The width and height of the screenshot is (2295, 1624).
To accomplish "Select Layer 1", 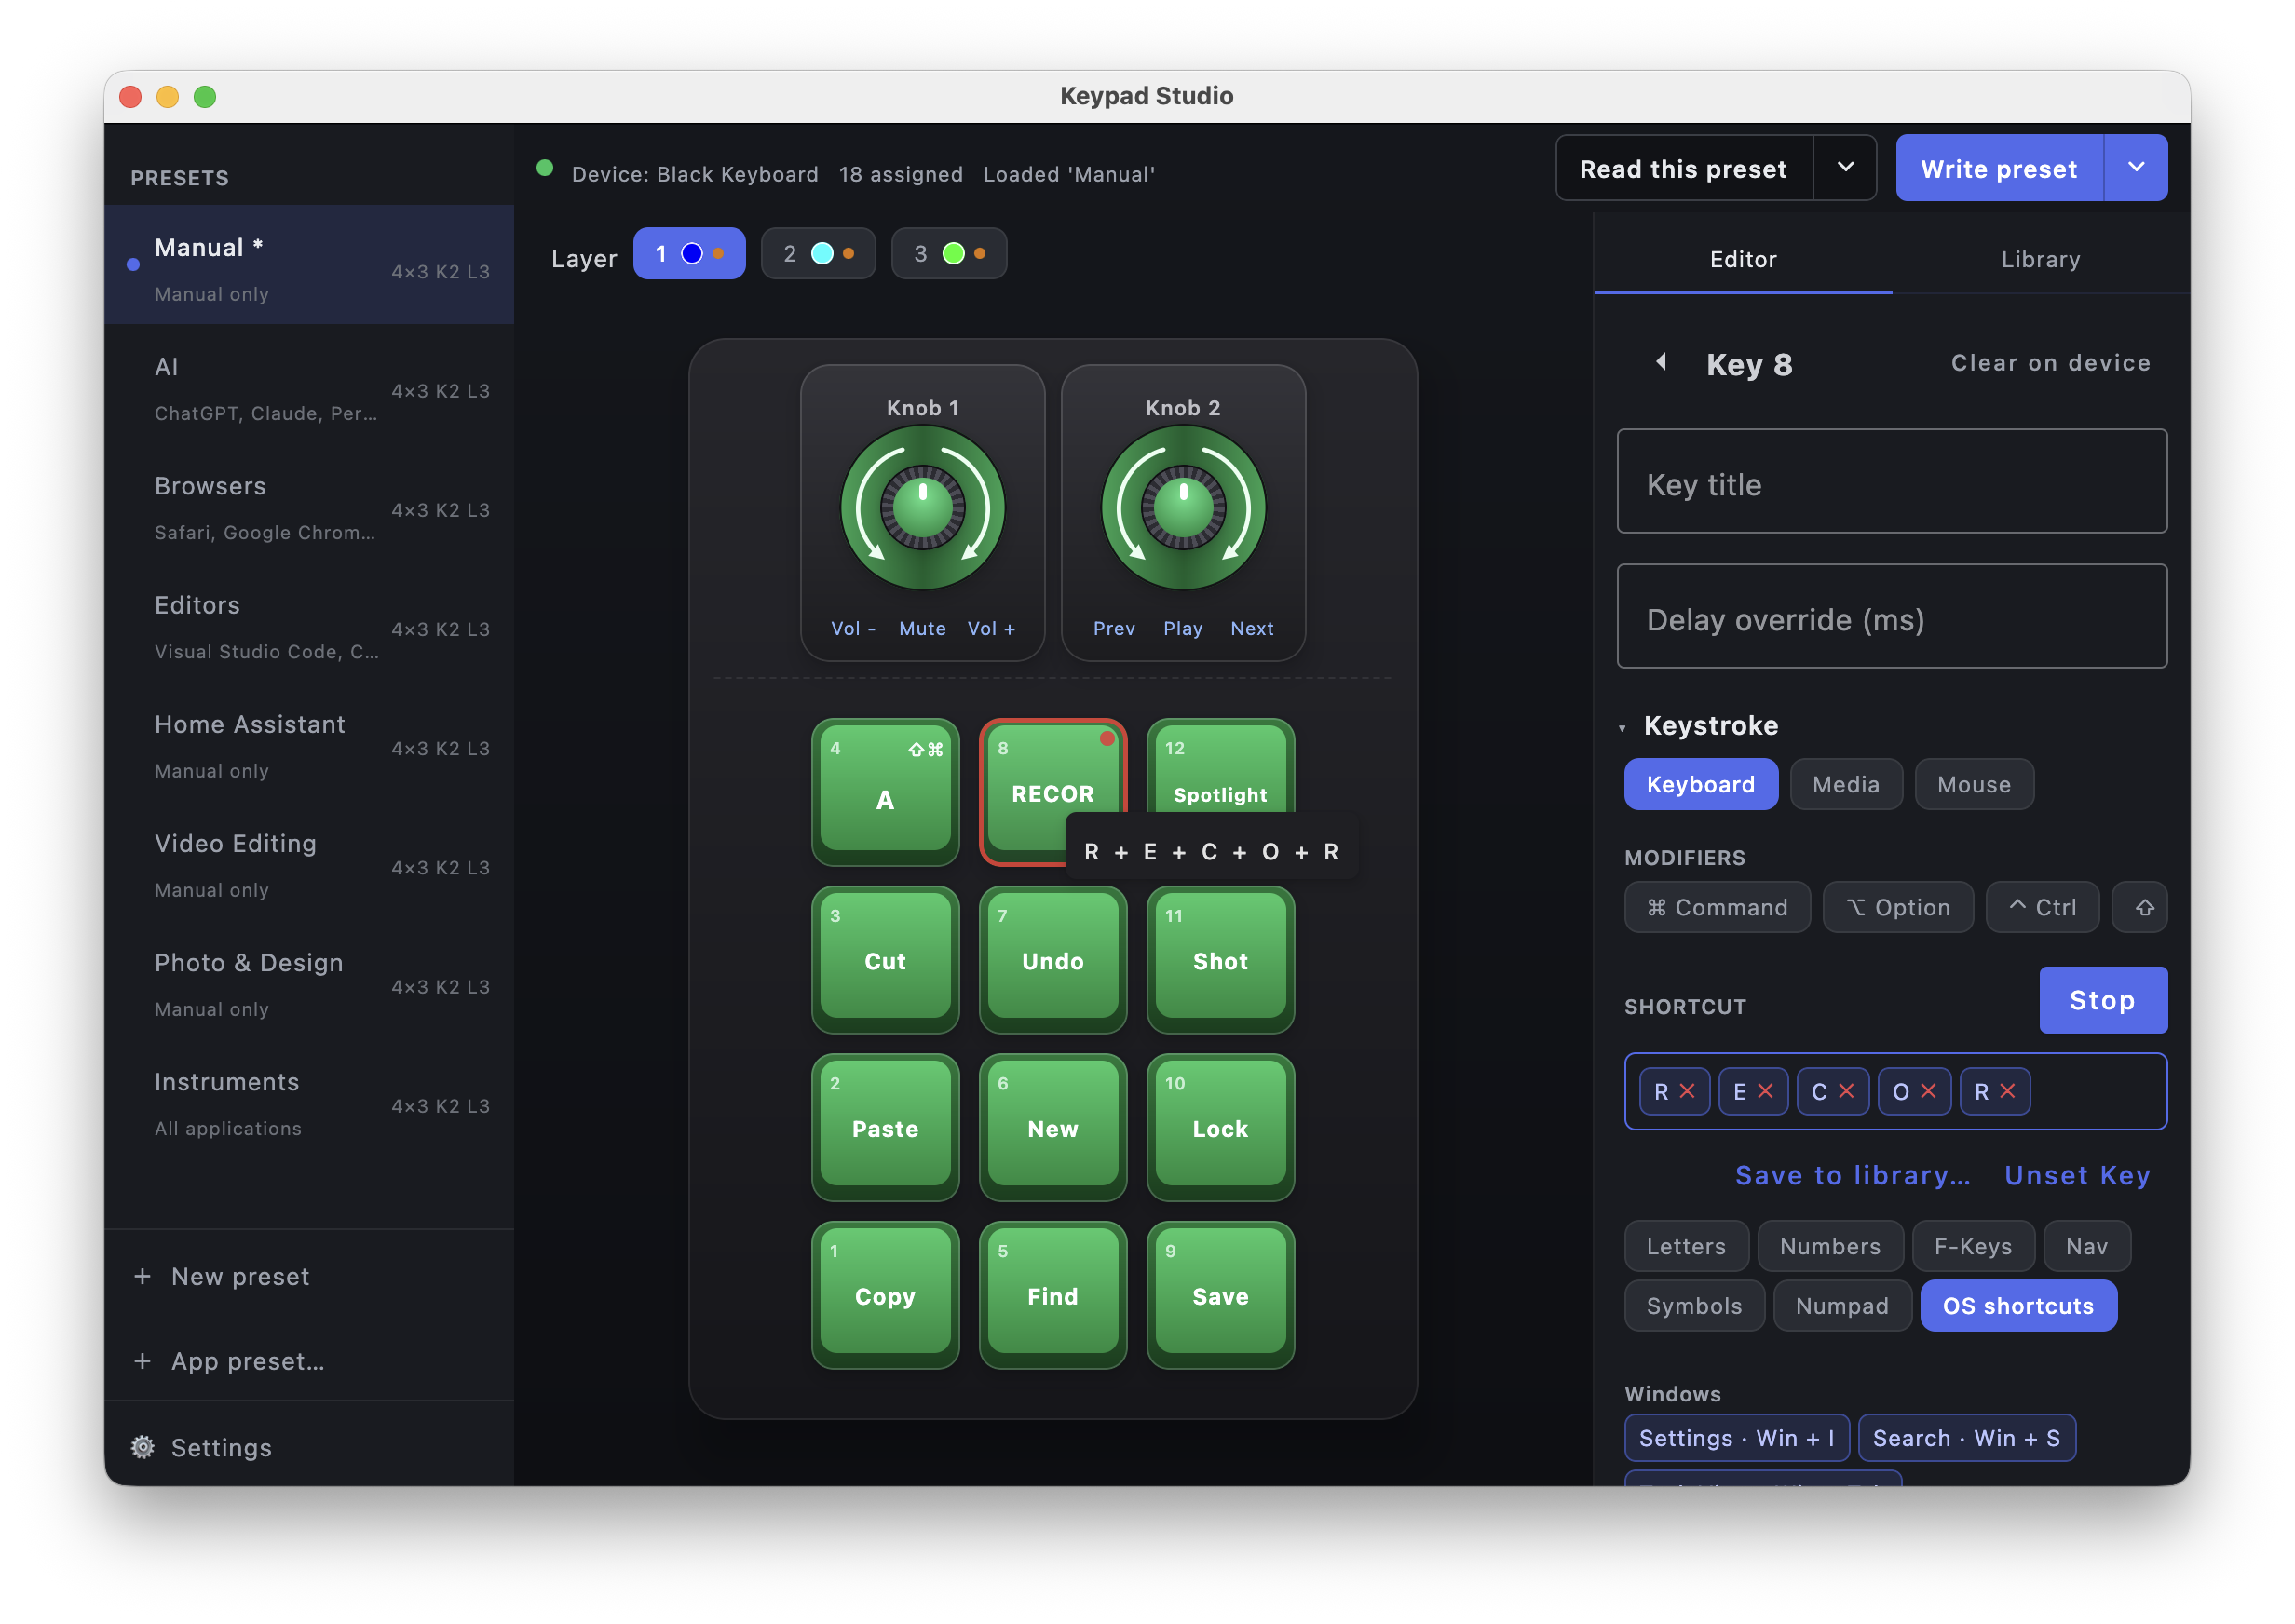I will (689, 253).
